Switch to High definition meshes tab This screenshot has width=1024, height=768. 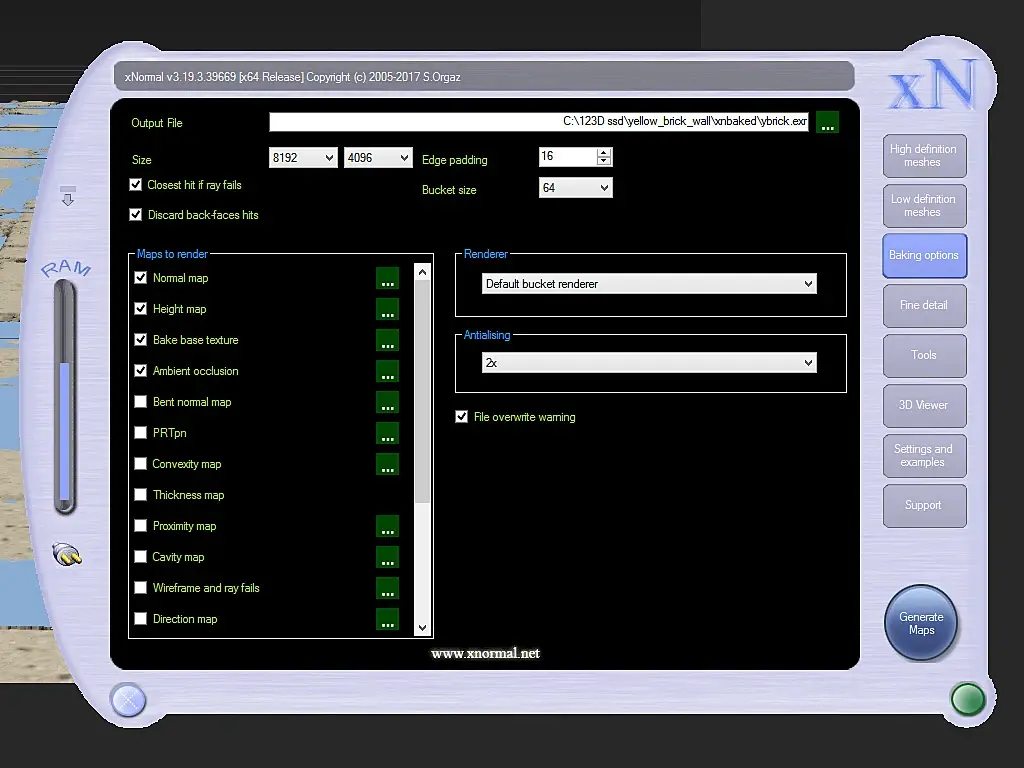pos(924,156)
